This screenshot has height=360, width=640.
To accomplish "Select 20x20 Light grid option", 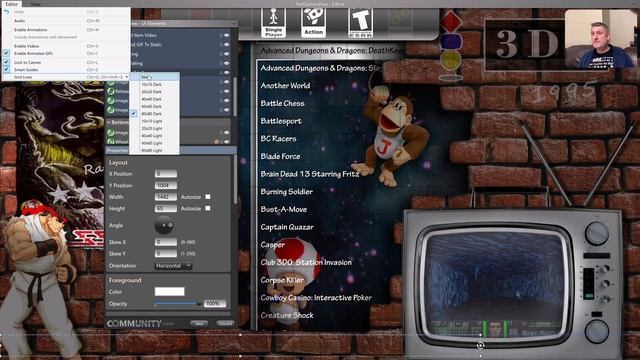I will coord(154,129).
